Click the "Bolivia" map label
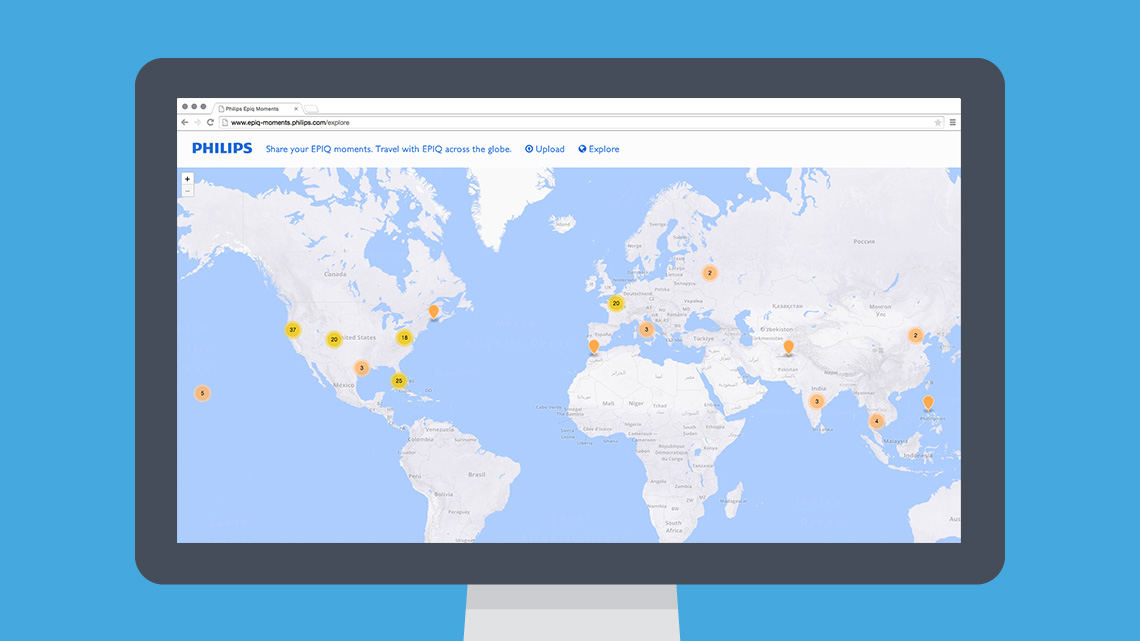This screenshot has width=1140, height=641. [x=443, y=494]
